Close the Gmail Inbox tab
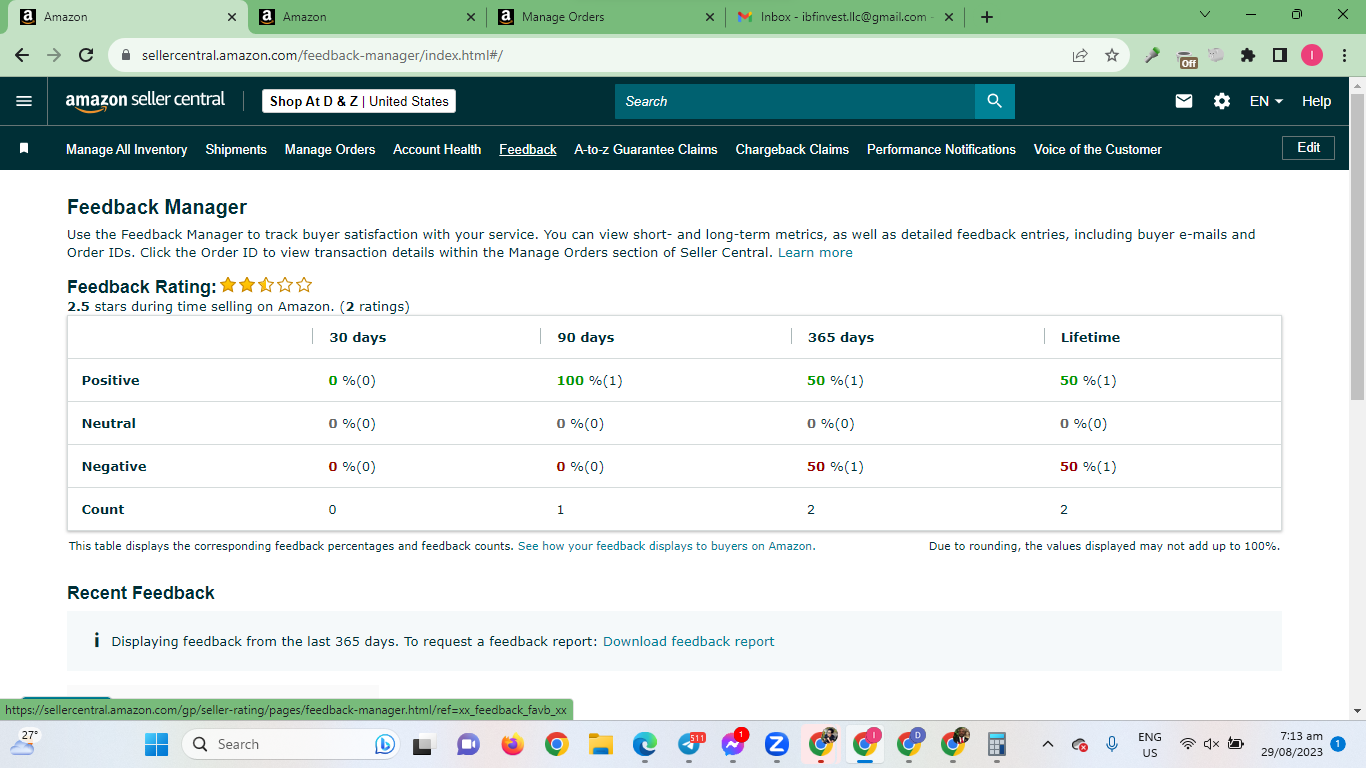Viewport: 1366px width, 768px height. click(949, 17)
